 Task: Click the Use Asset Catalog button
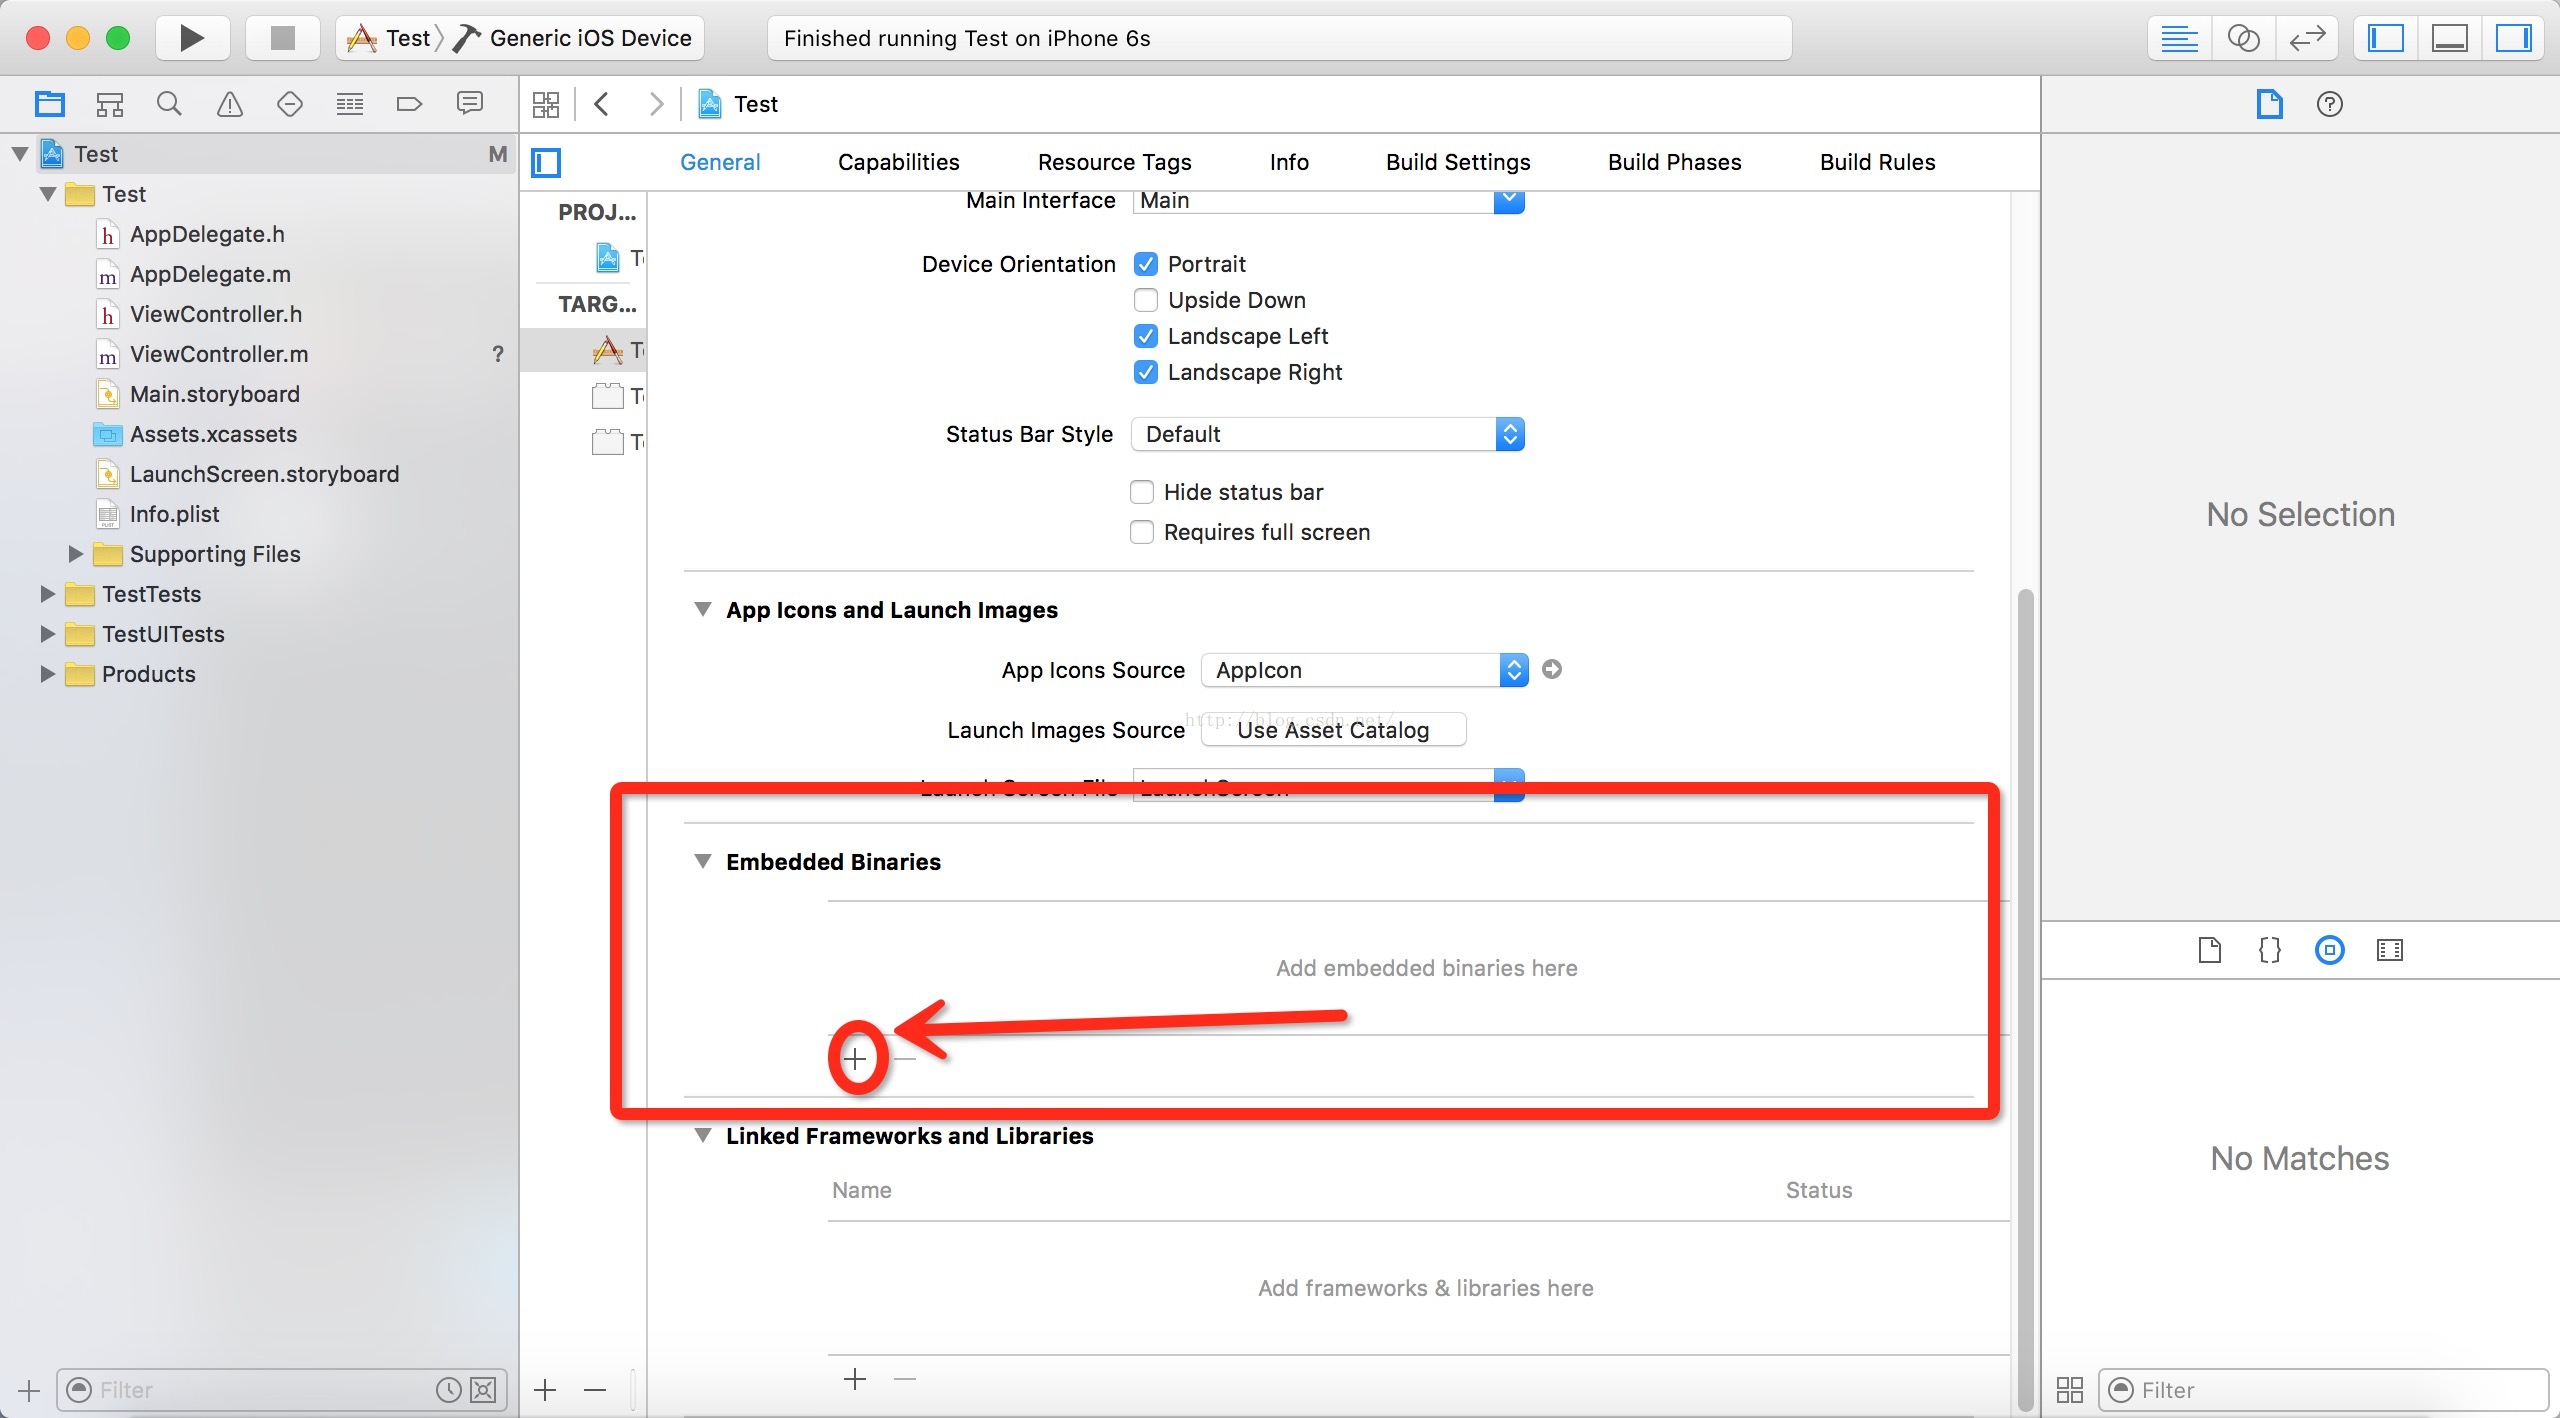pyautogui.click(x=1333, y=730)
